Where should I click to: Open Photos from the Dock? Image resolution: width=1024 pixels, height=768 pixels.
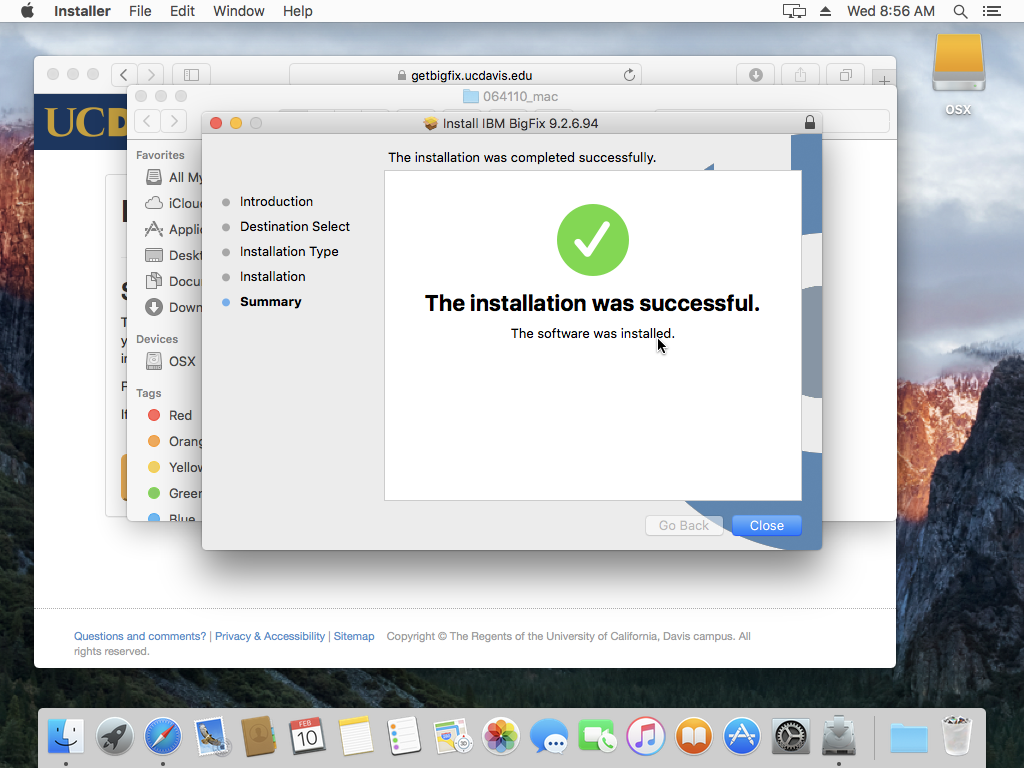(x=501, y=737)
